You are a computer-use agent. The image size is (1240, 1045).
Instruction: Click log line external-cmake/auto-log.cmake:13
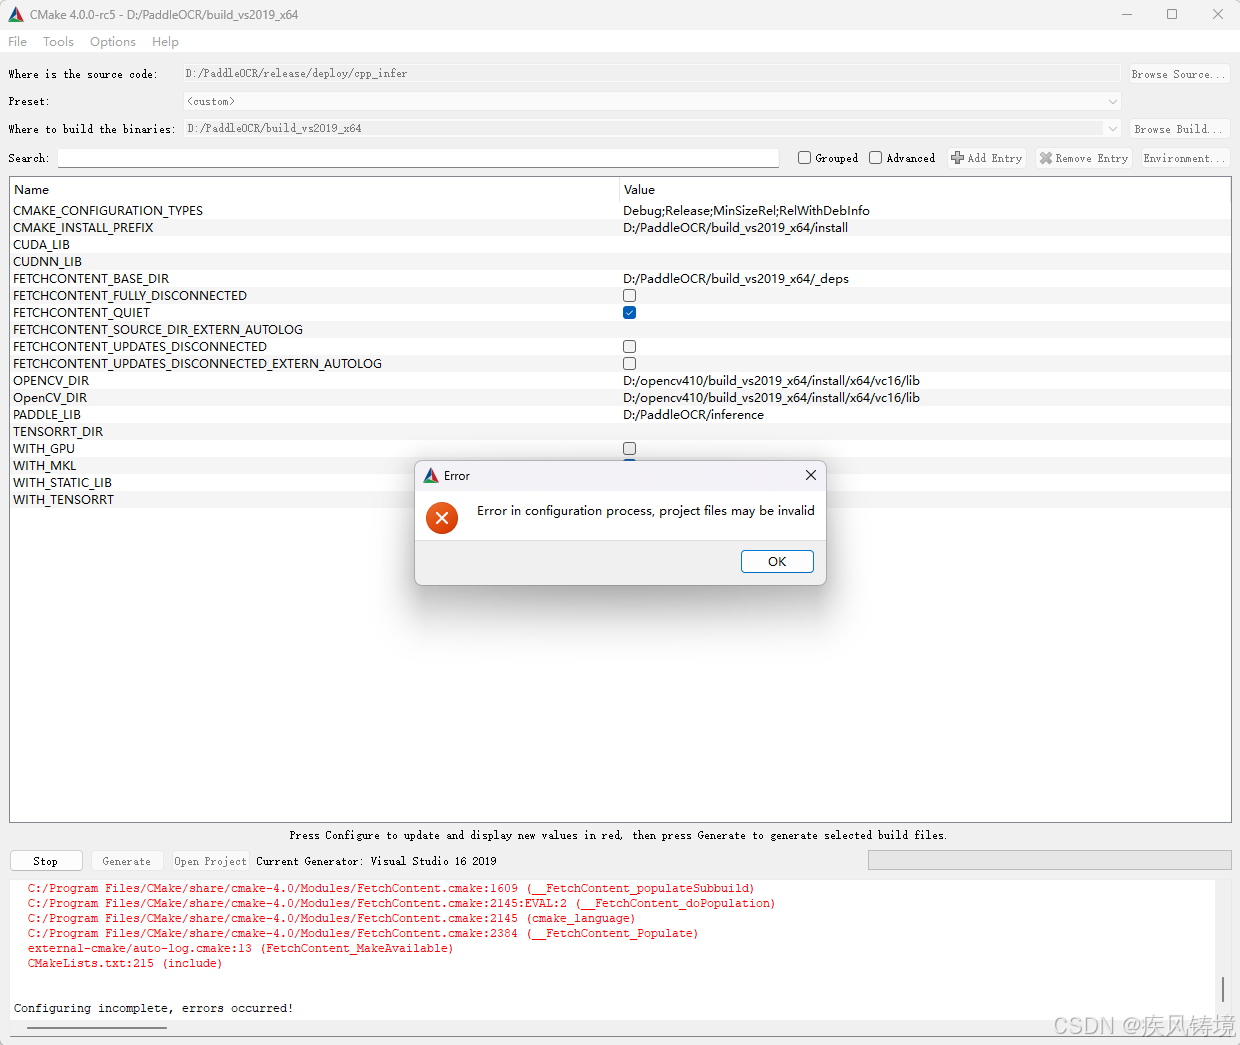[240, 949]
